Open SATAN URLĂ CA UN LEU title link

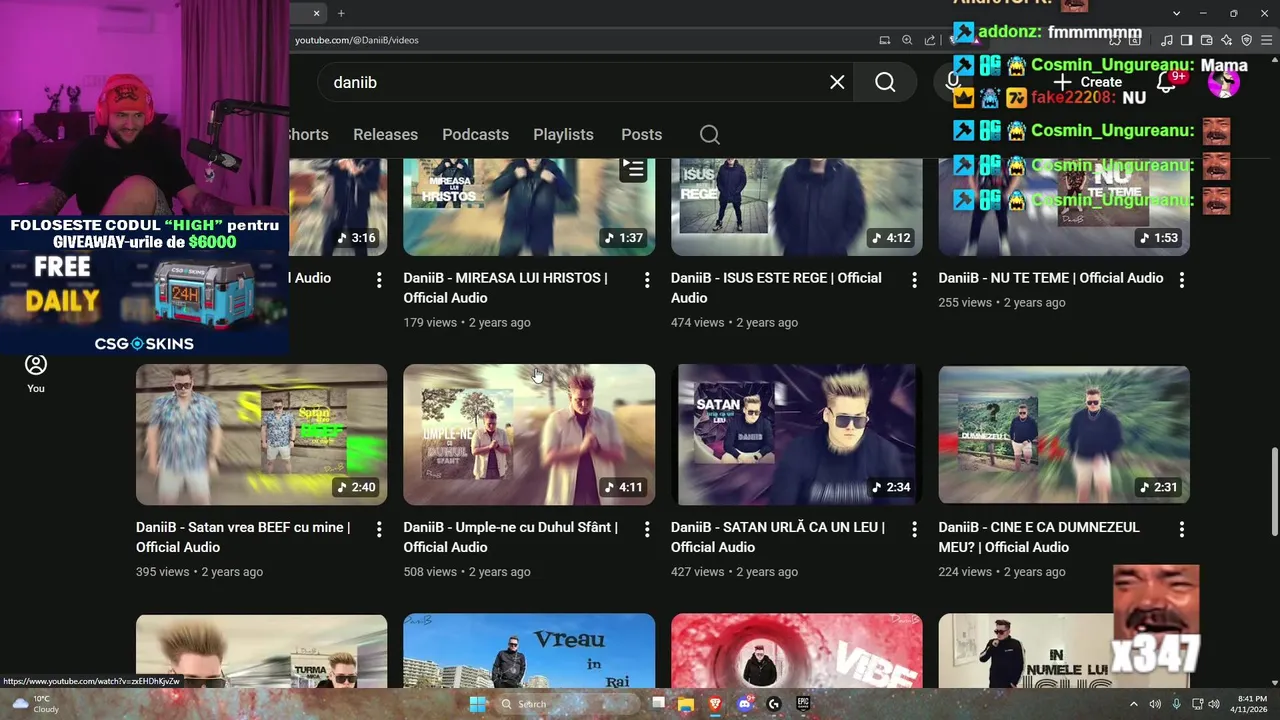click(x=777, y=537)
